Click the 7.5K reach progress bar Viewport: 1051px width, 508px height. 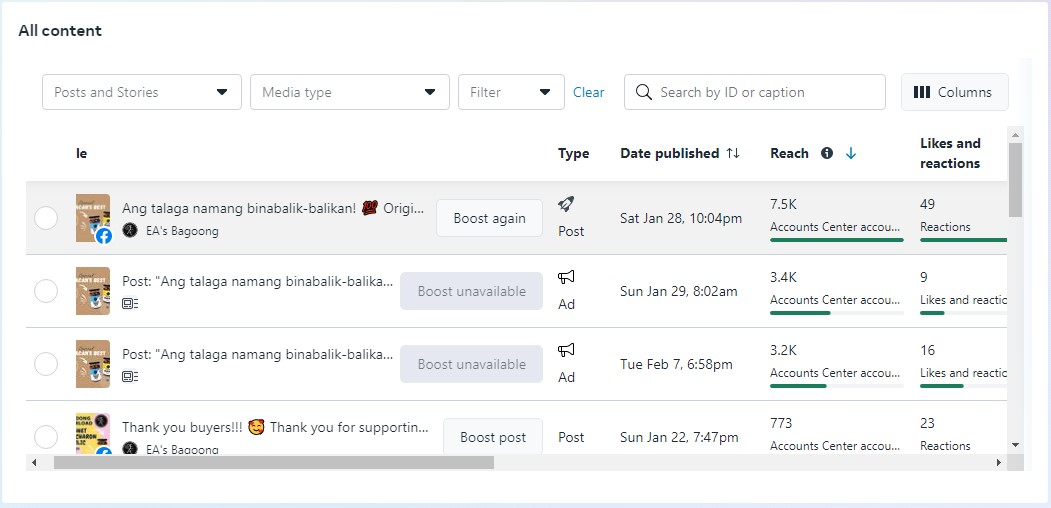coord(837,239)
